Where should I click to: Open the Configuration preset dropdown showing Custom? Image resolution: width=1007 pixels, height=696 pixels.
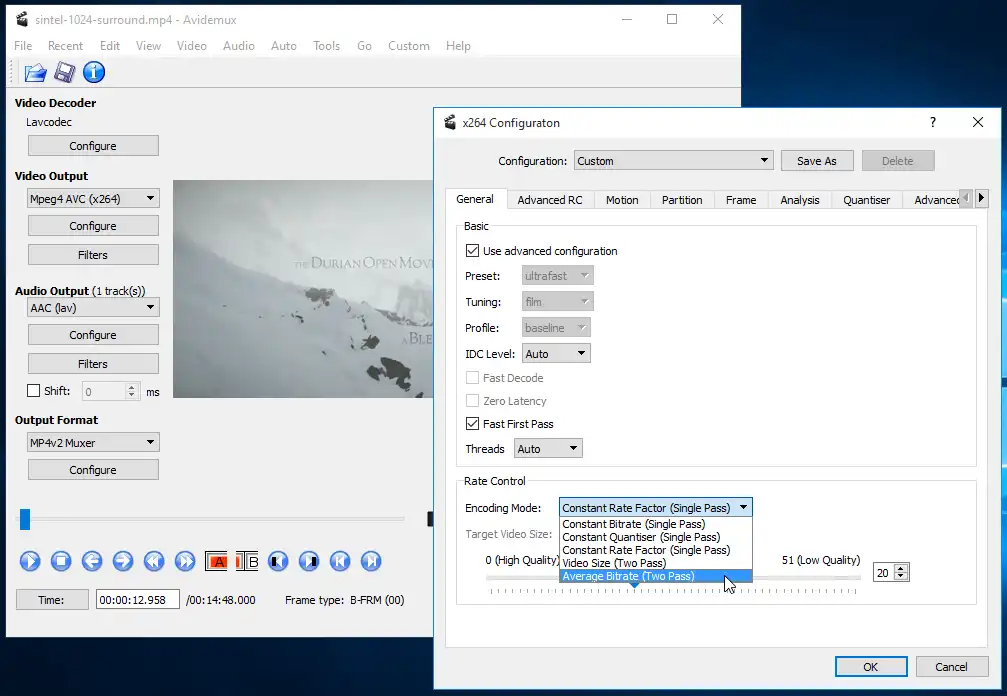[x=673, y=161]
